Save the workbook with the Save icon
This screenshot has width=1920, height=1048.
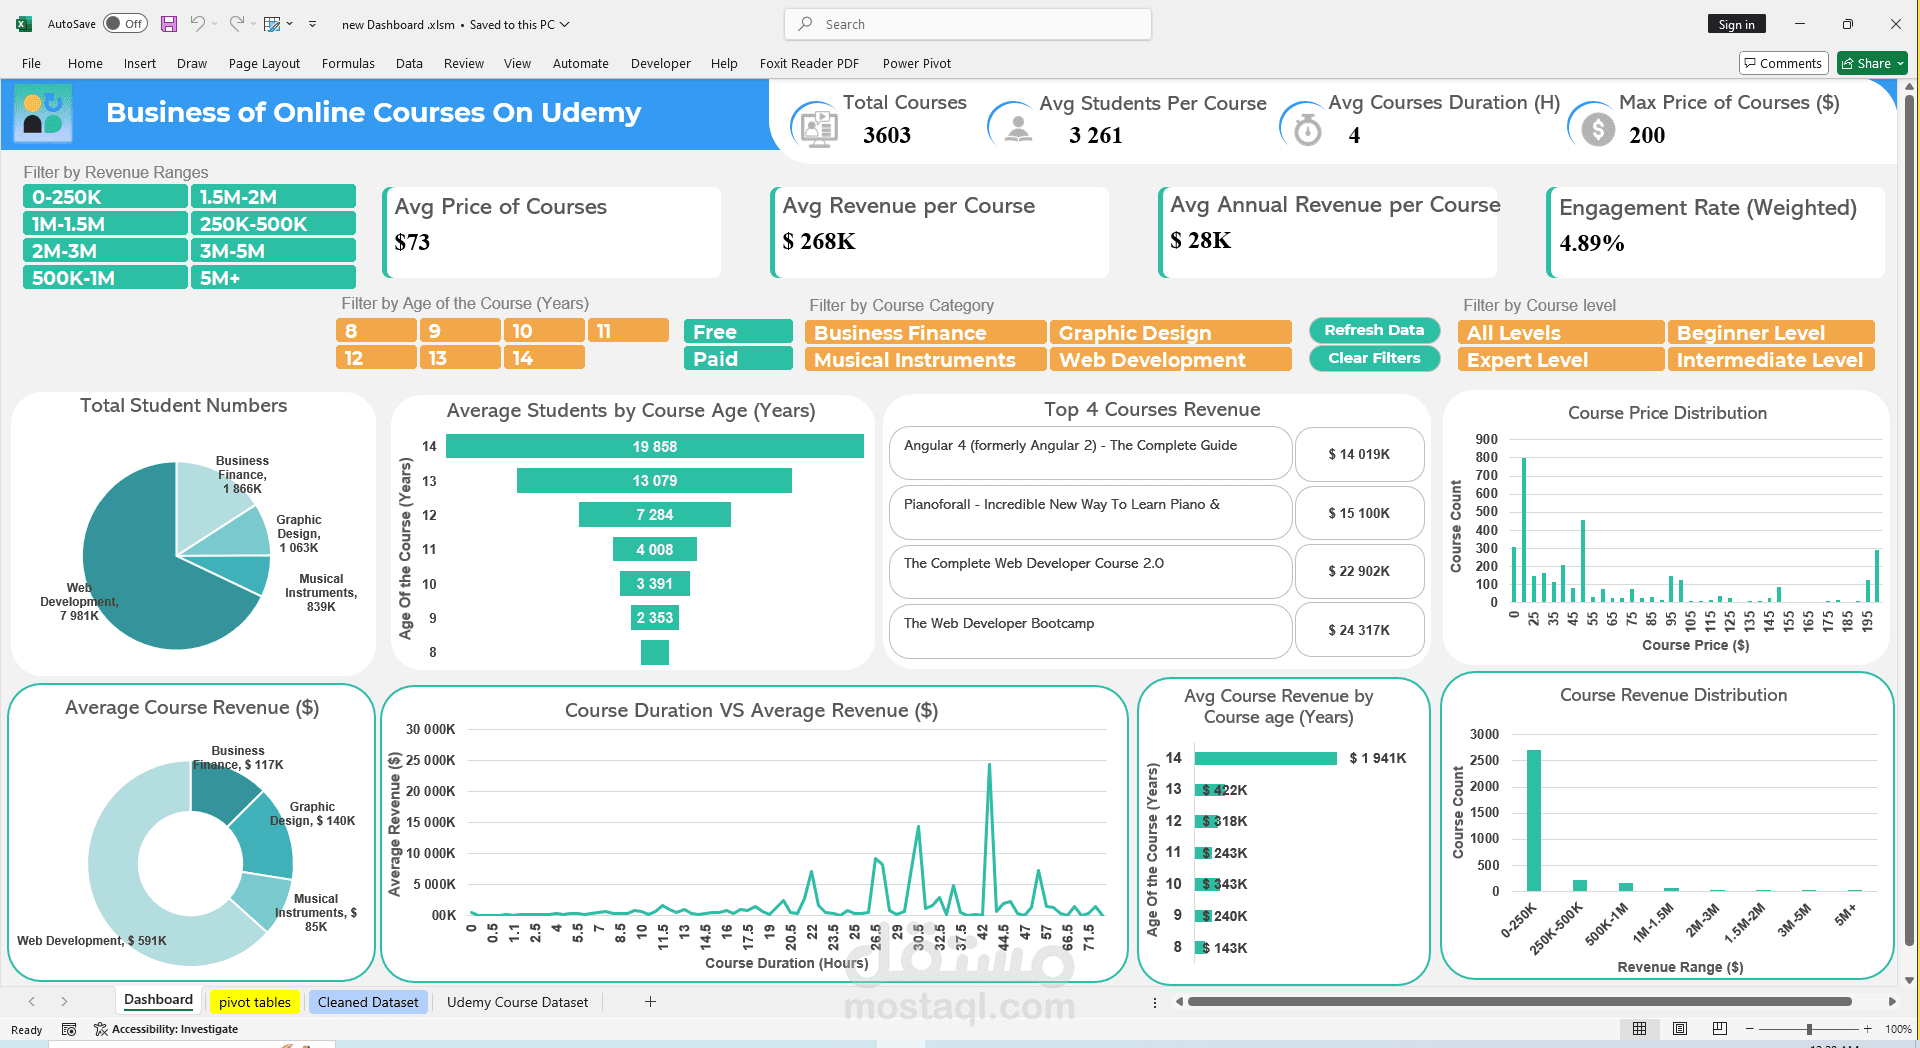pyautogui.click(x=169, y=24)
